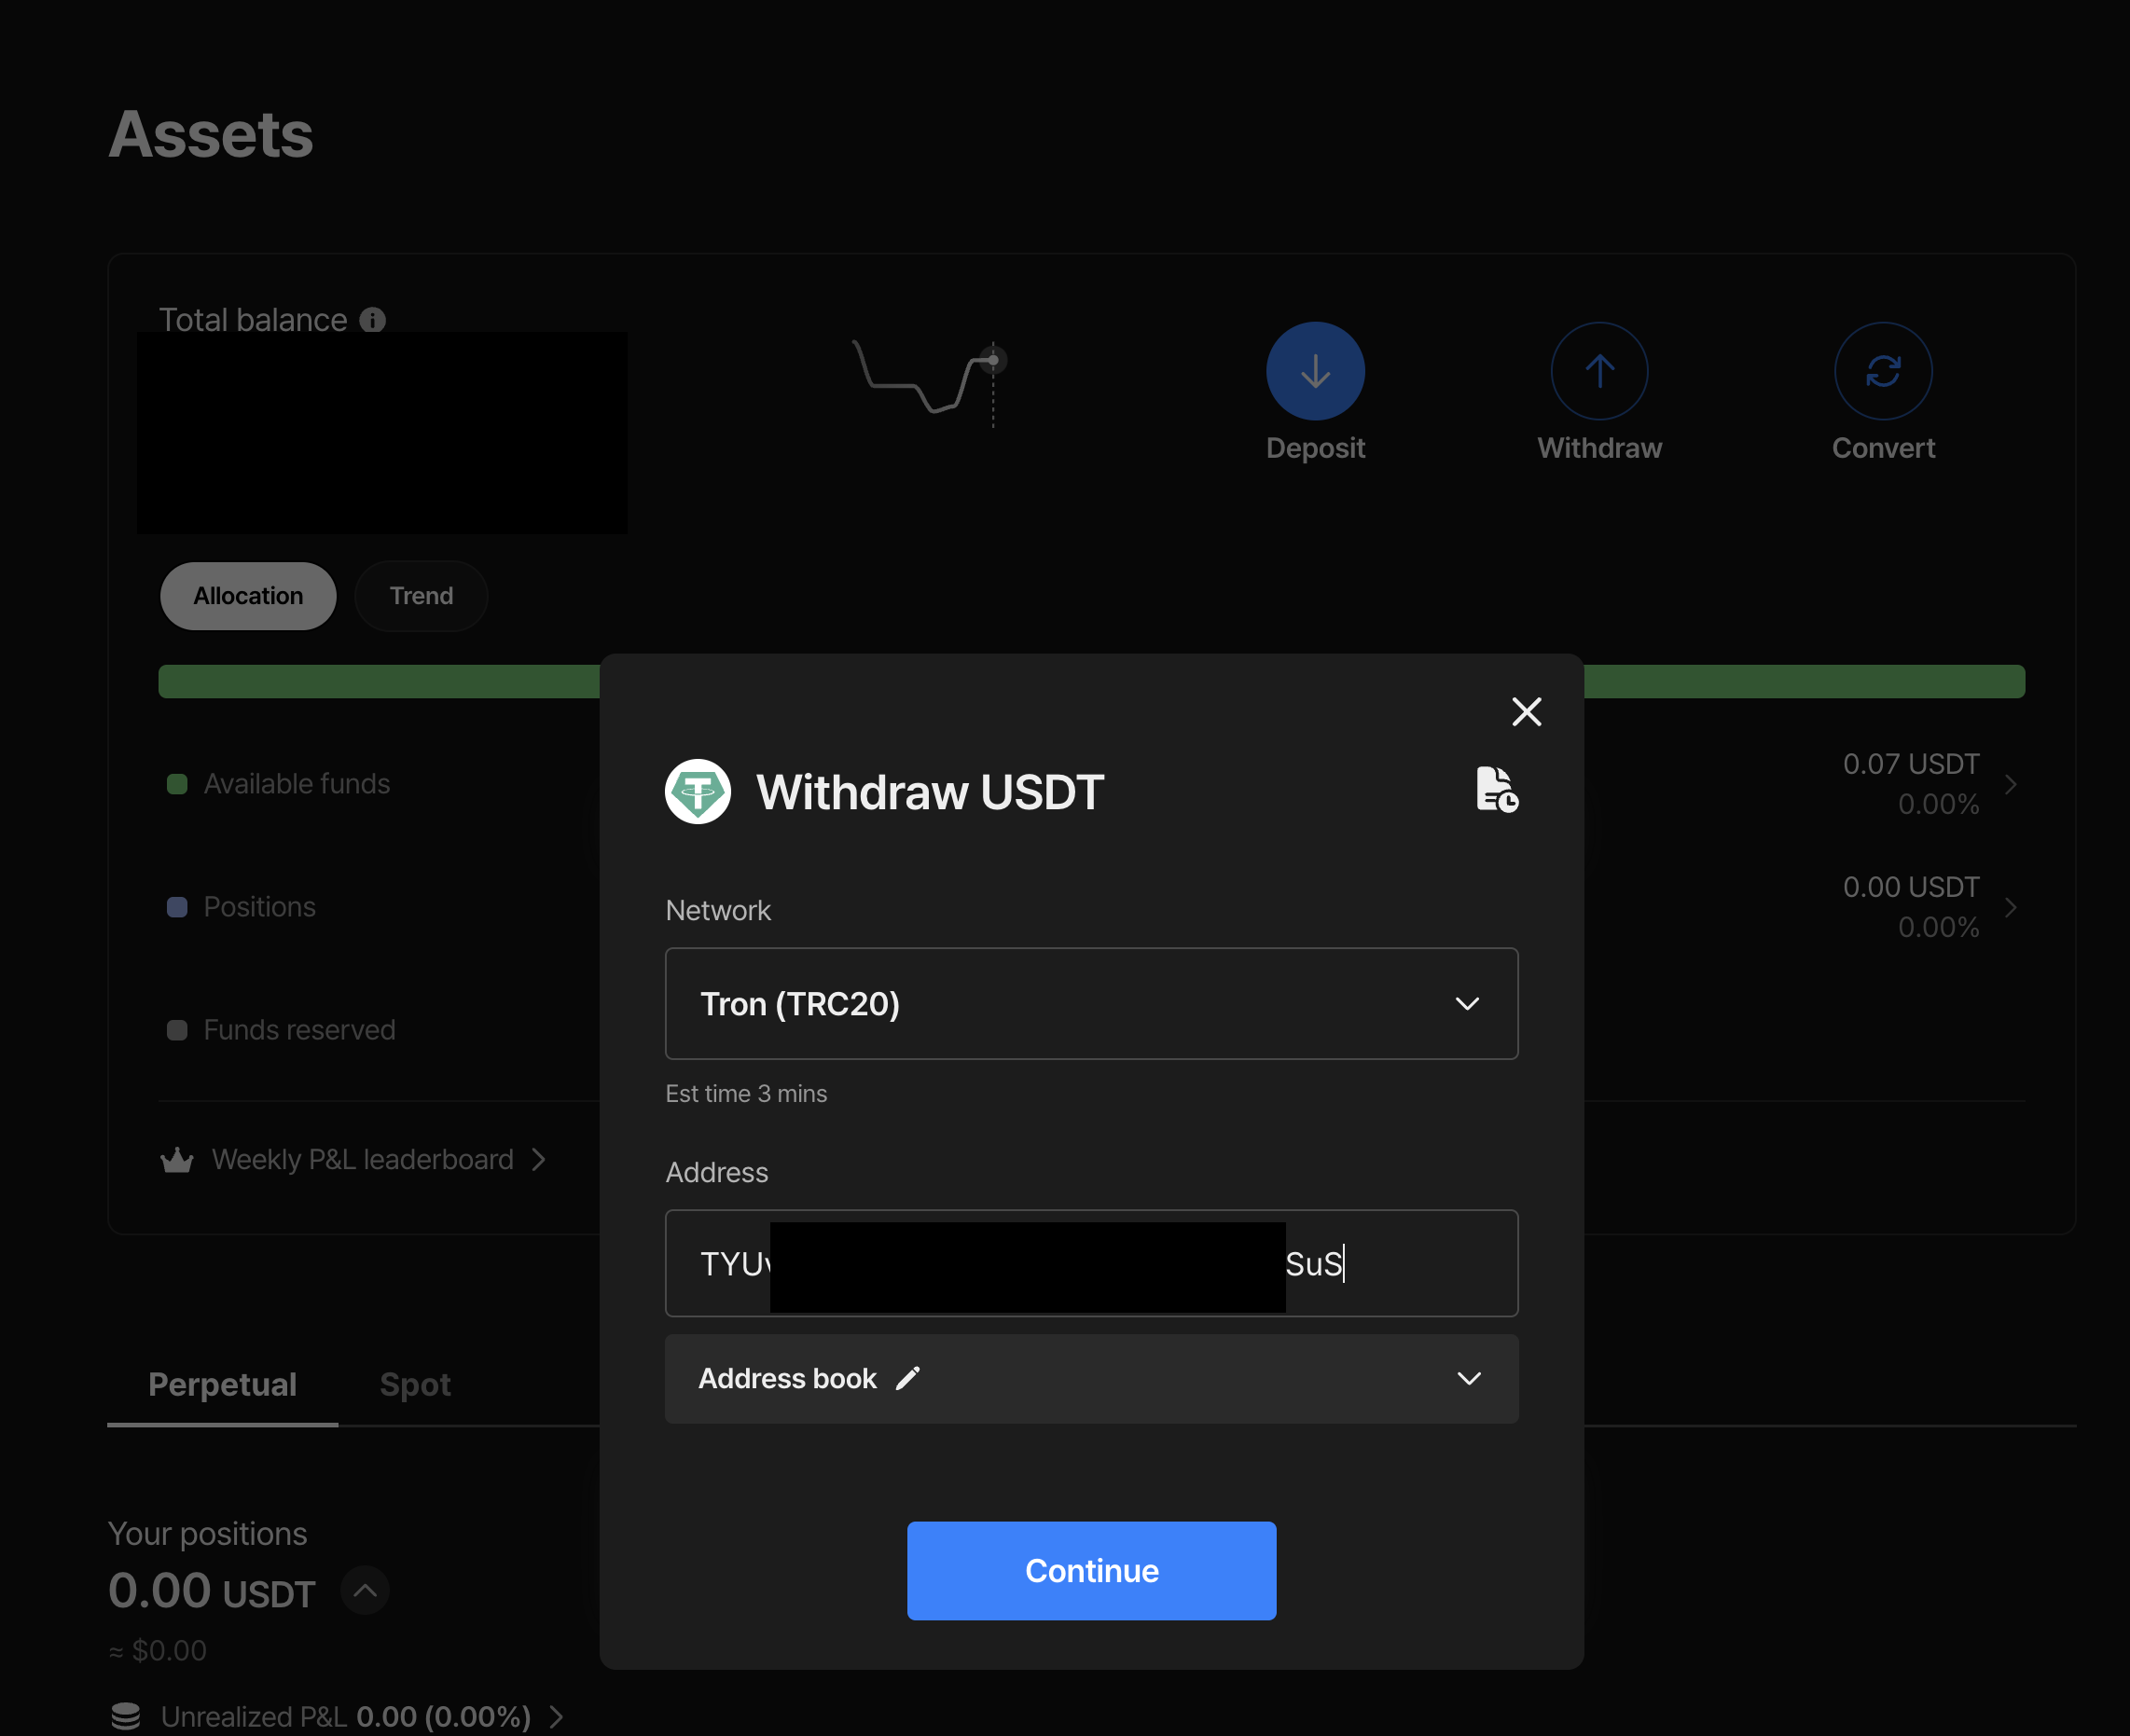Click the Withdraw up-arrow icon
Image resolution: width=2130 pixels, height=1736 pixels.
(x=1599, y=371)
